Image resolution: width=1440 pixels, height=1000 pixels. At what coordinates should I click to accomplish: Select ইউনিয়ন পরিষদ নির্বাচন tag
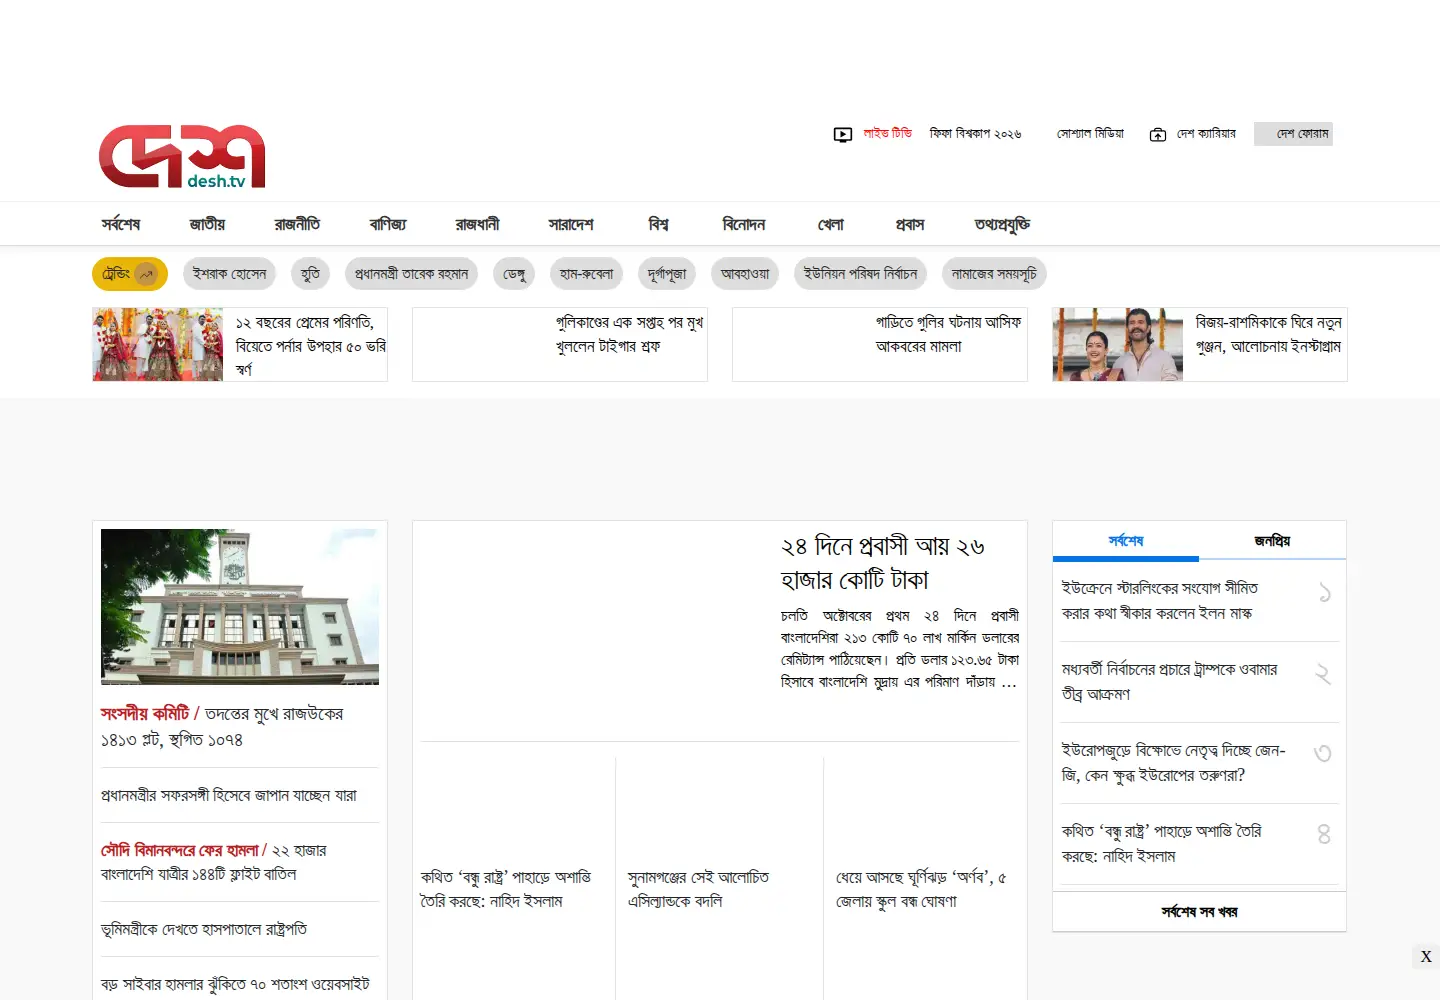click(x=861, y=274)
